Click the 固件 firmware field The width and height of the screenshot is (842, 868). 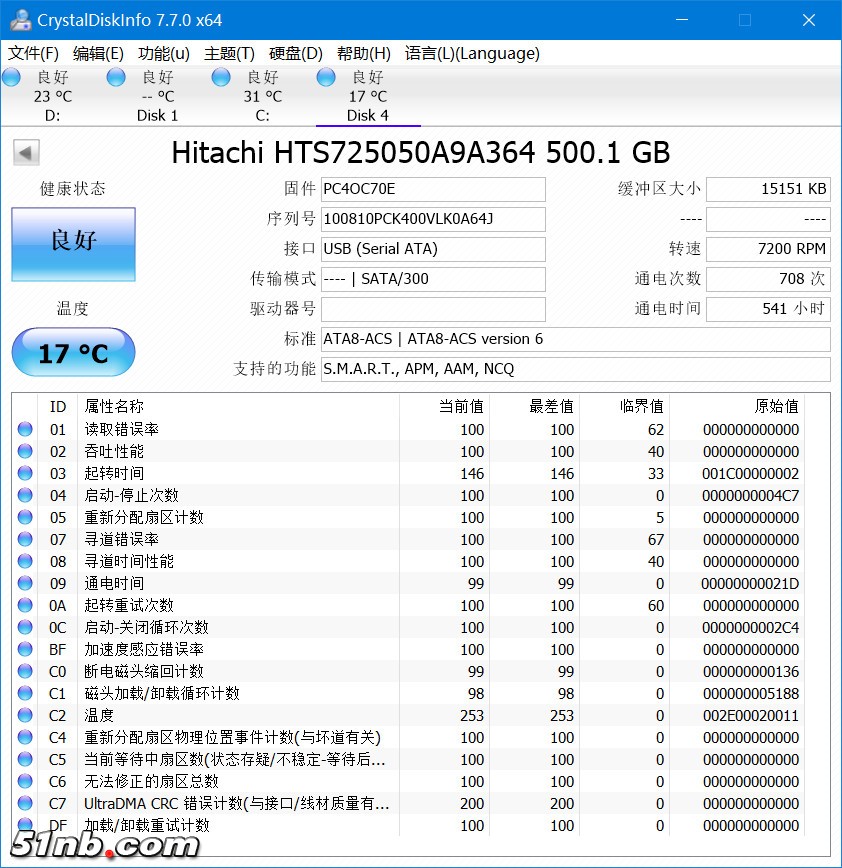point(433,189)
